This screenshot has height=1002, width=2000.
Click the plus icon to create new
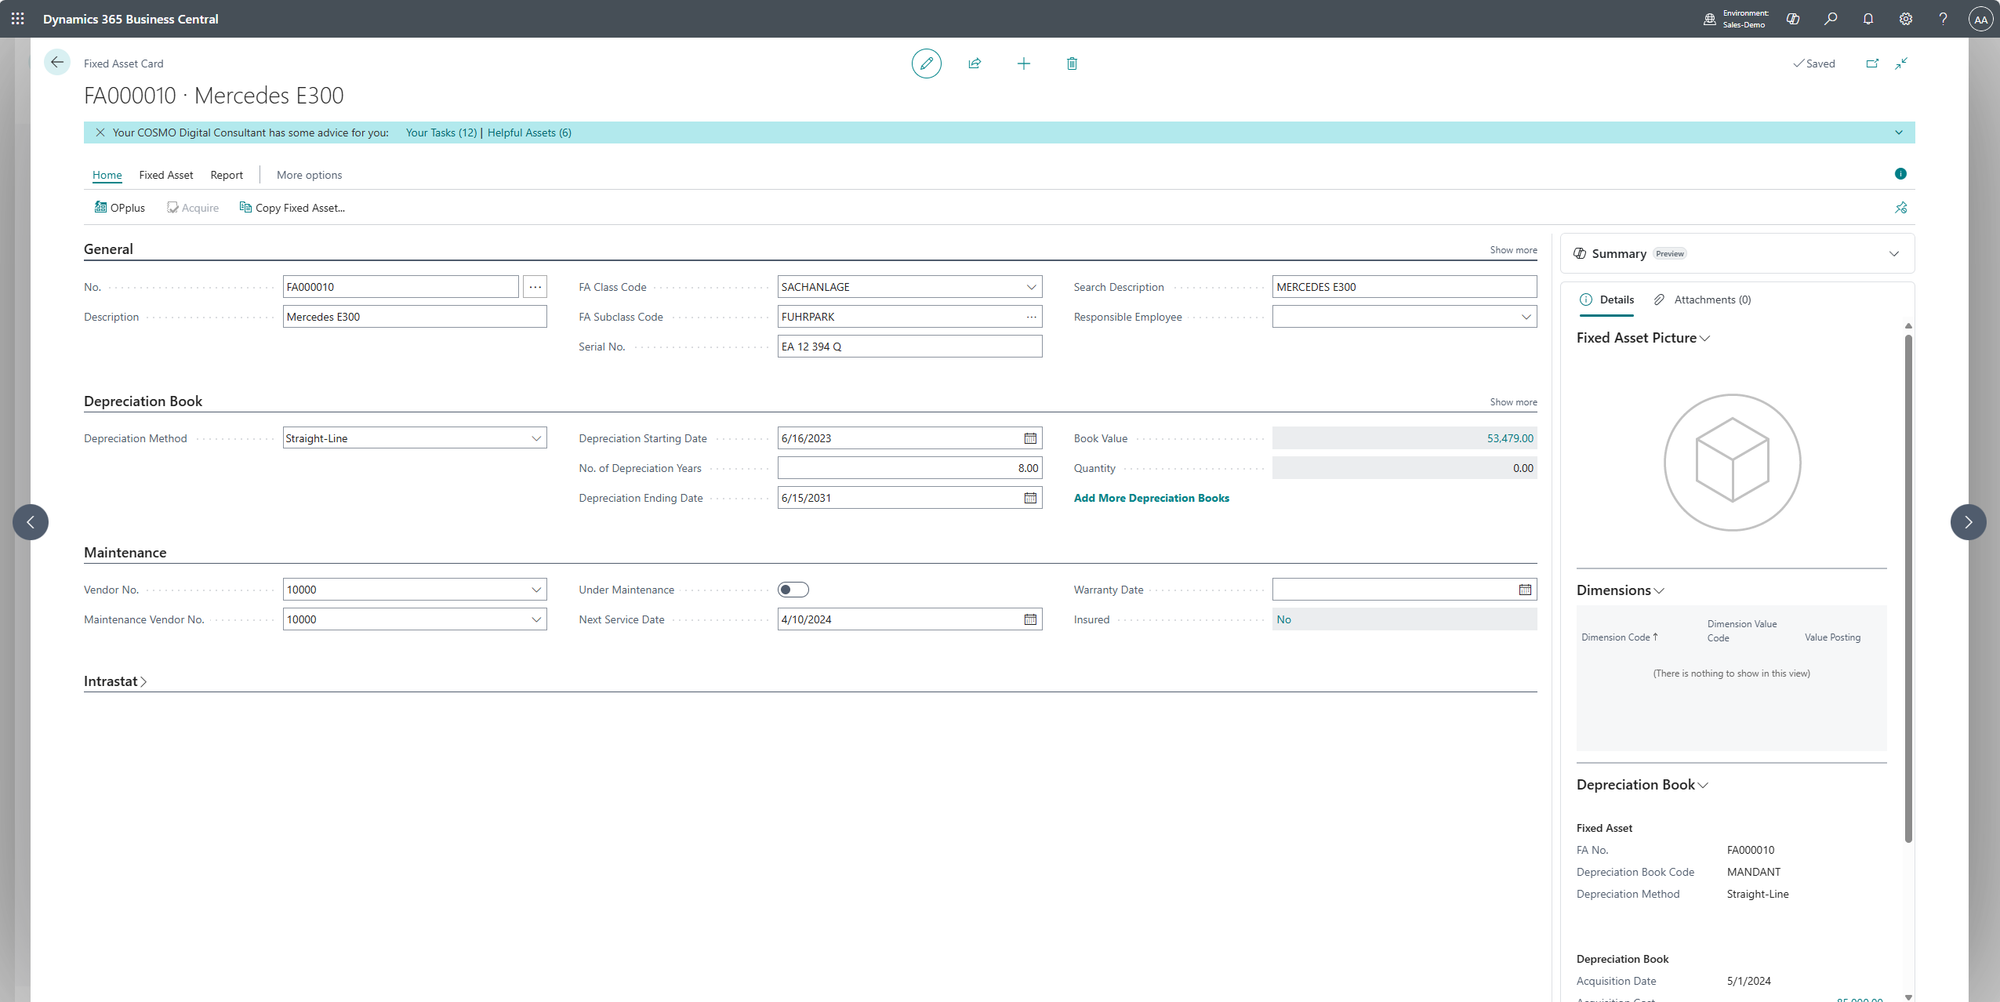pyautogui.click(x=1023, y=64)
